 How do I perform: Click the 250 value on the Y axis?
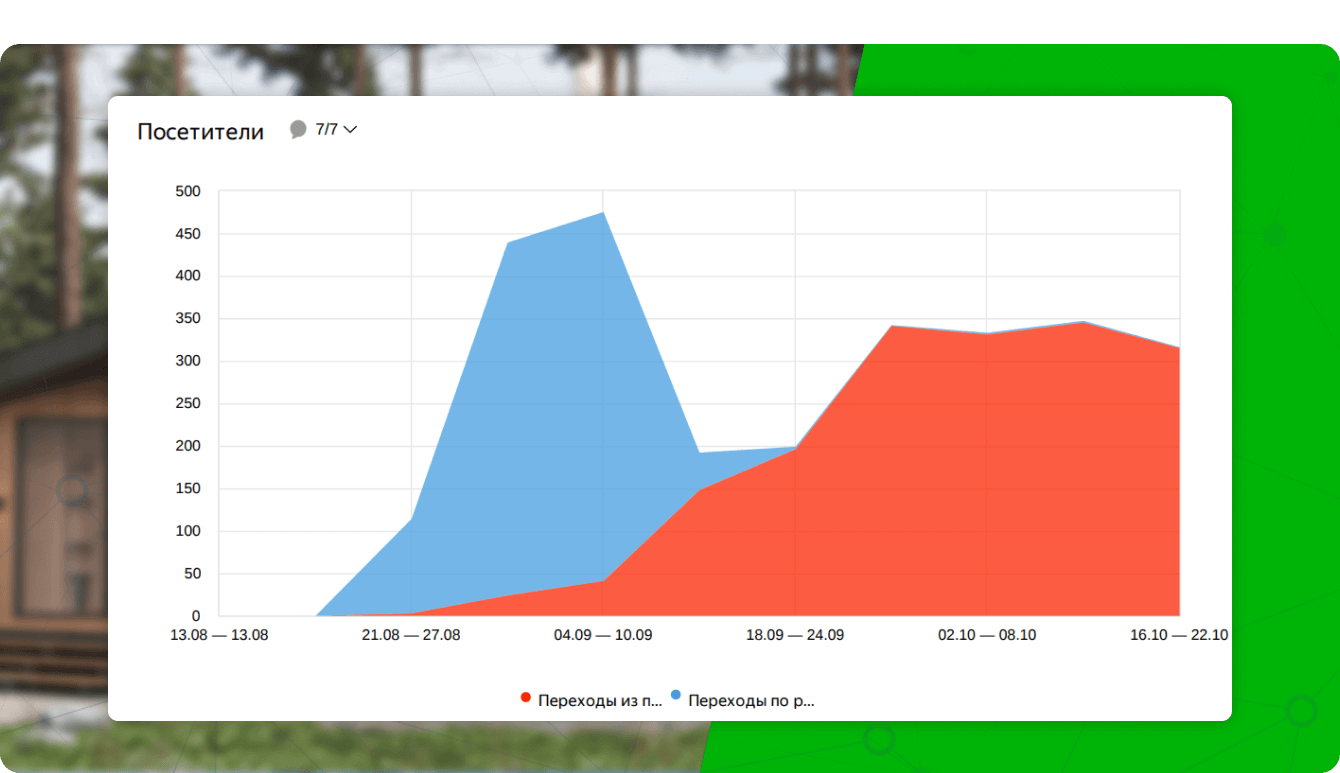coord(188,404)
